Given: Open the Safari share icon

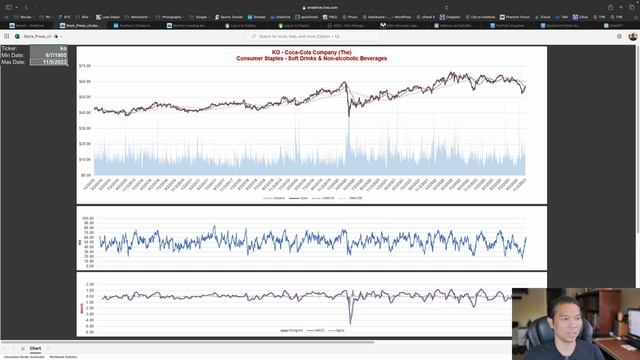Looking at the screenshot, I should tap(610, 7).
